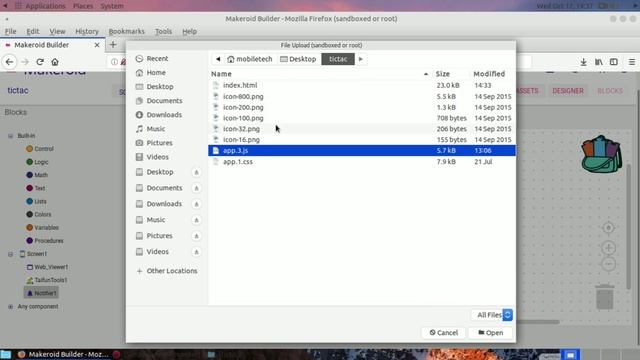The image size is (640, 360).
Task: Sort files by Name column
Action: click(x=320, y=74)
